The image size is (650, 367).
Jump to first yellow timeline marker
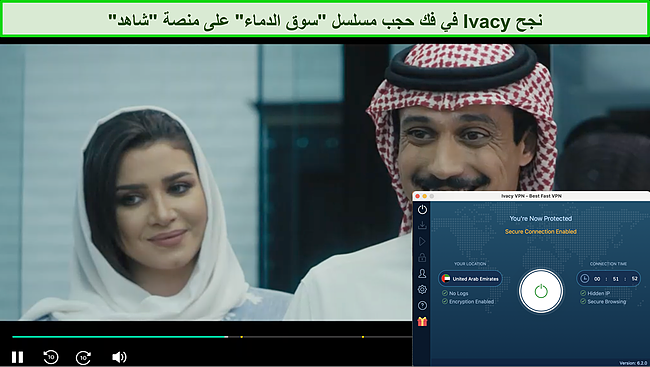pyautogui.click(x=242, y=337)
